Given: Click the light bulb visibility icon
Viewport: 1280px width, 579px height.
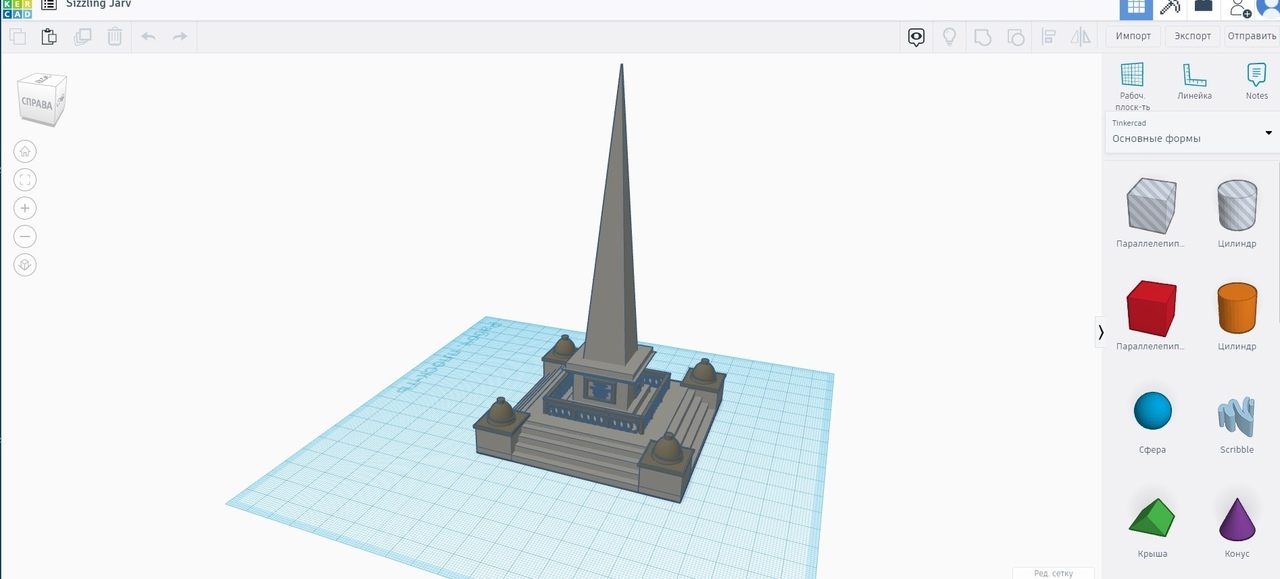Looking at the screenshot, I should [949, 37].
